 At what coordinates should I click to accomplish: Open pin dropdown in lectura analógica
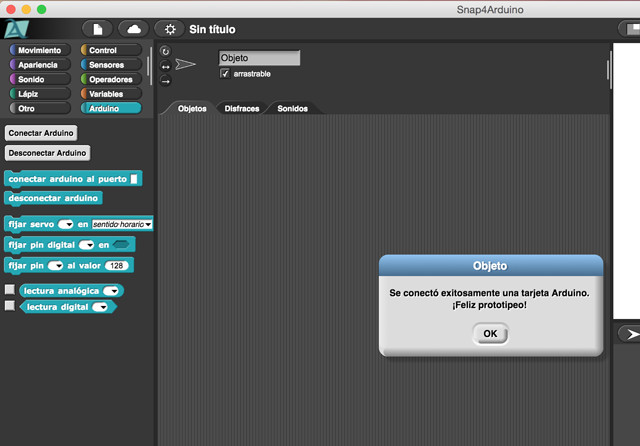pos(111,291)
